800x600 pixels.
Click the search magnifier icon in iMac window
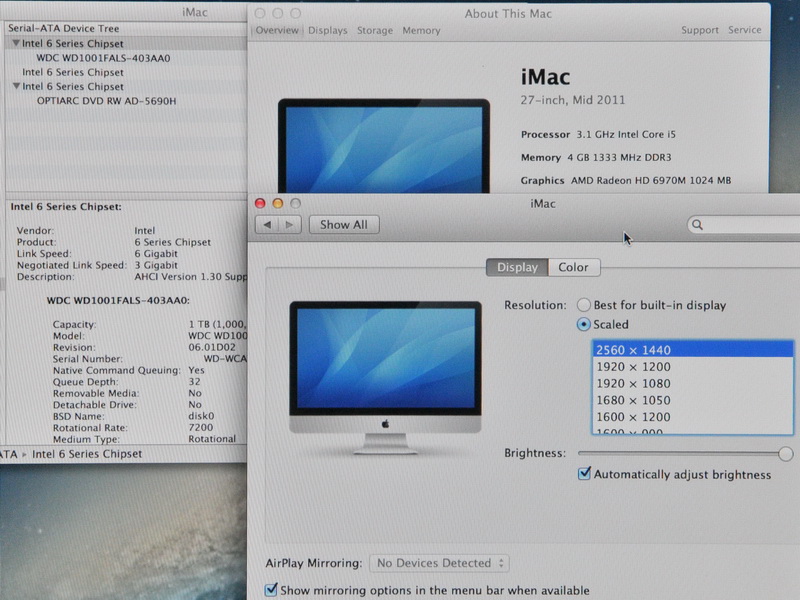click(x=697, y=224)
